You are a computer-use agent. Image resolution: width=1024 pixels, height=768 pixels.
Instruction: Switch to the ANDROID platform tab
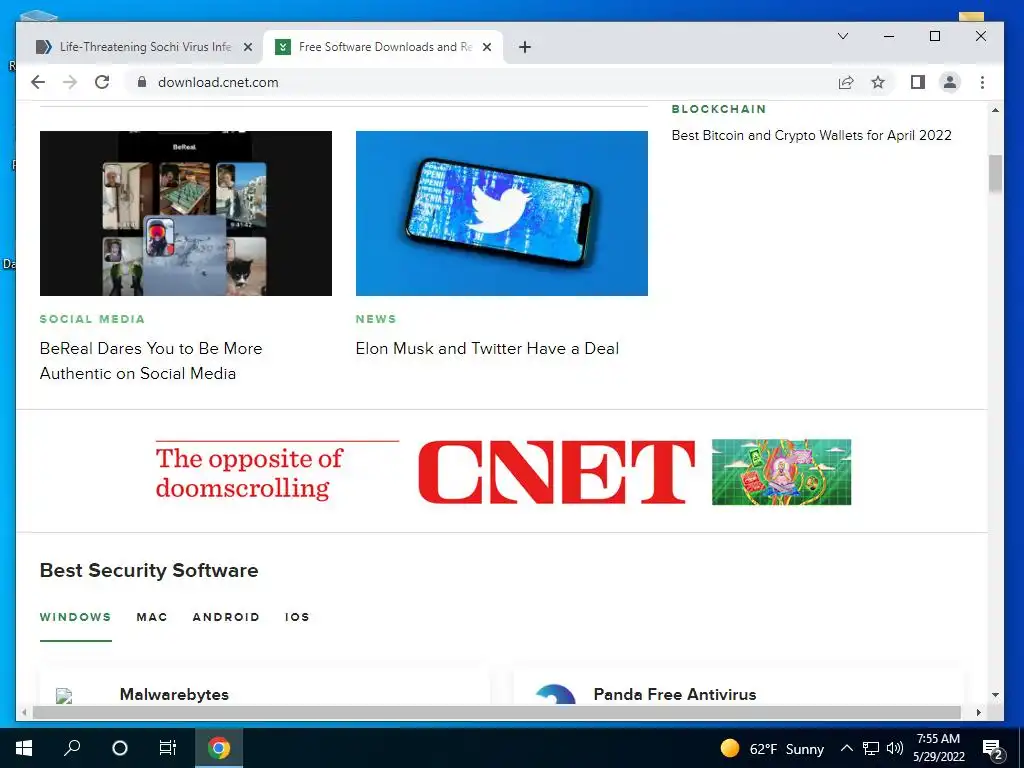point(226,617)
